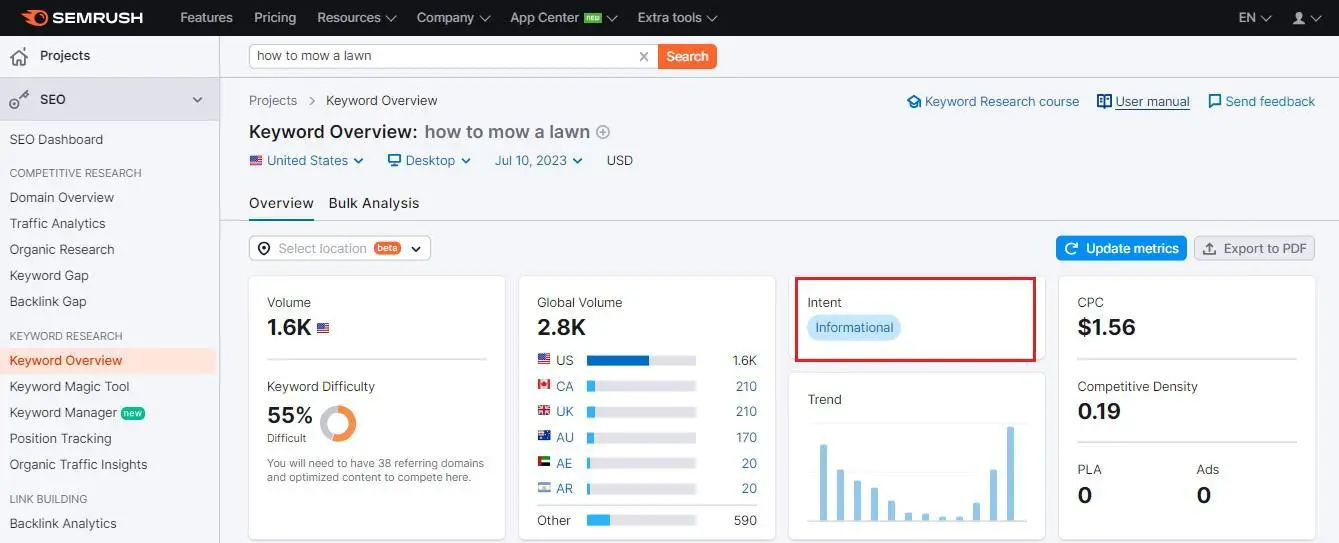Click the Projects home icon
1339x543 pixels.
(18, 56)
